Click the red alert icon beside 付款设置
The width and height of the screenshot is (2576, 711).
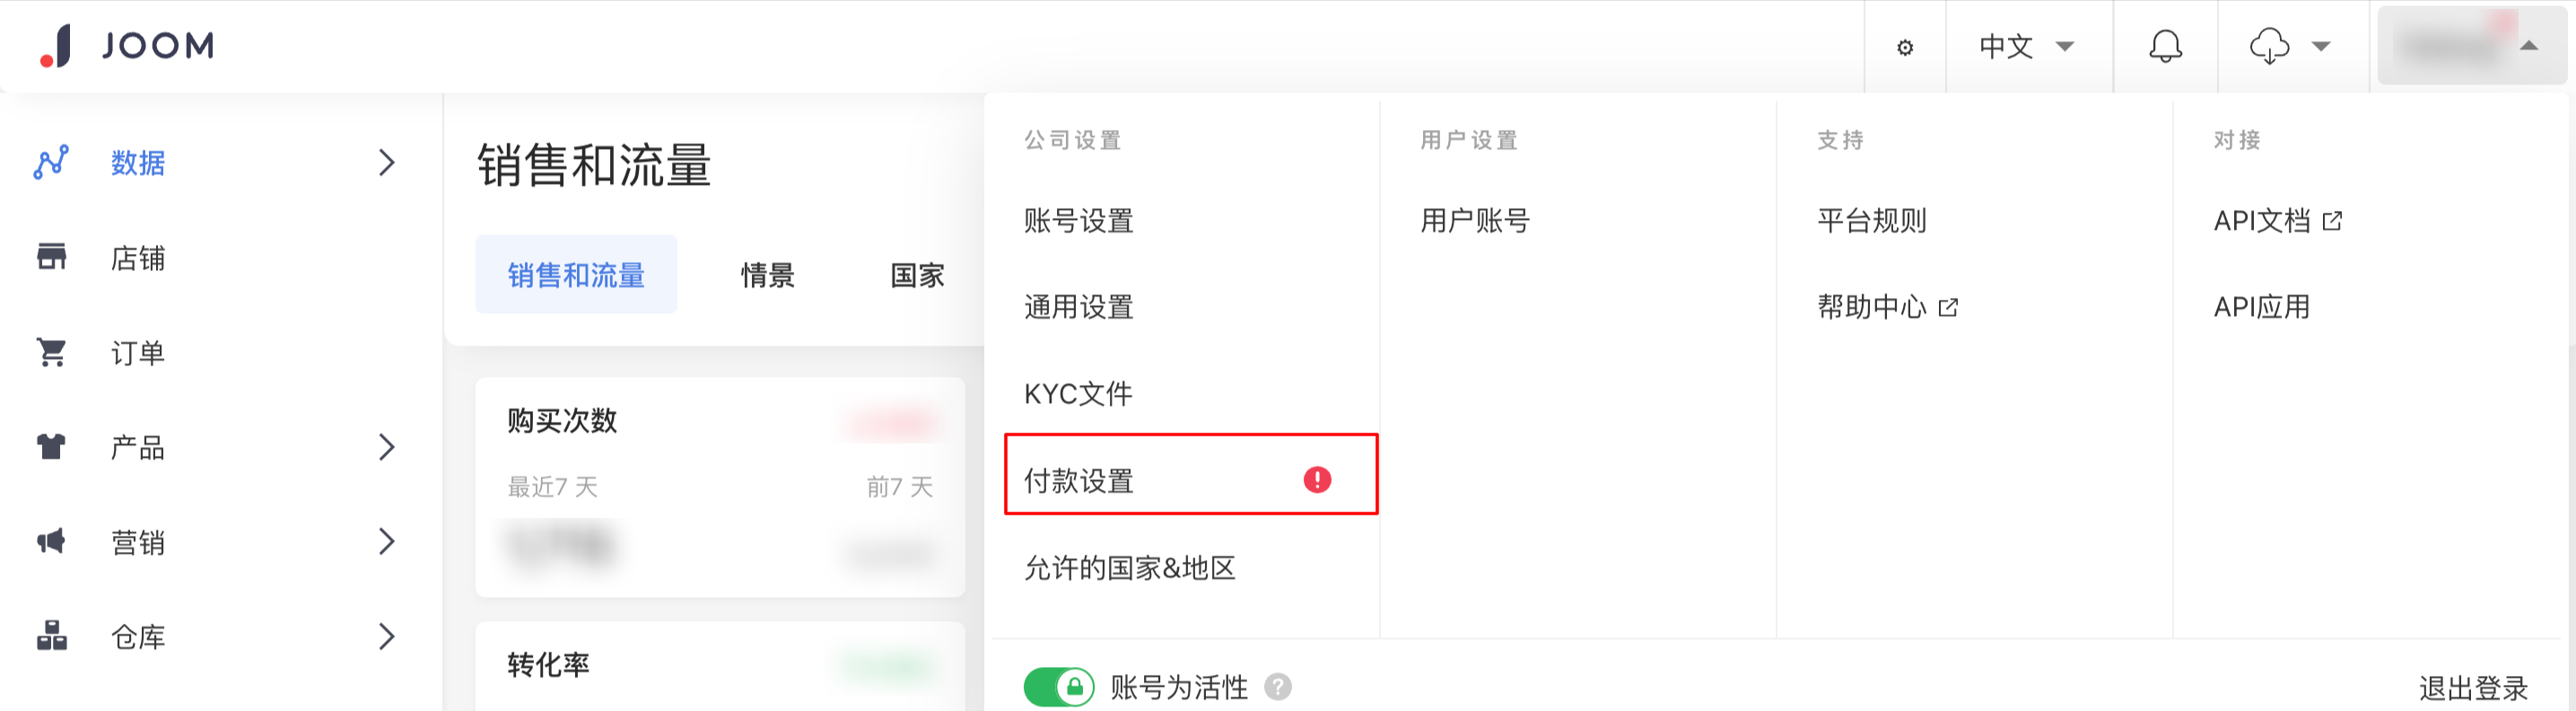pos(1317,480)
